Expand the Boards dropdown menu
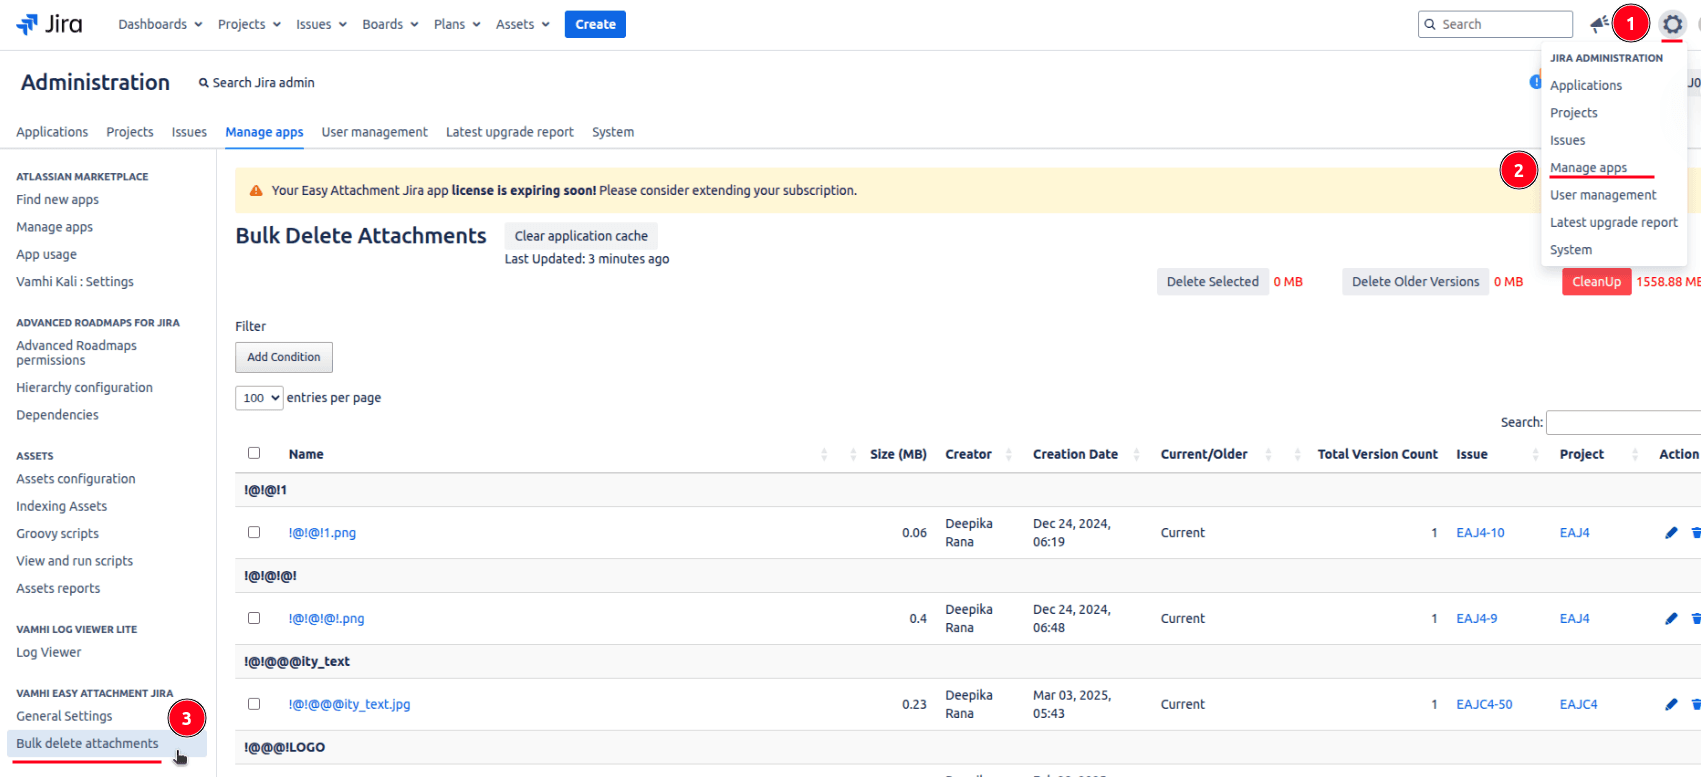The width and height of the screenshot is (1701, 777). [x=389, y=24]
